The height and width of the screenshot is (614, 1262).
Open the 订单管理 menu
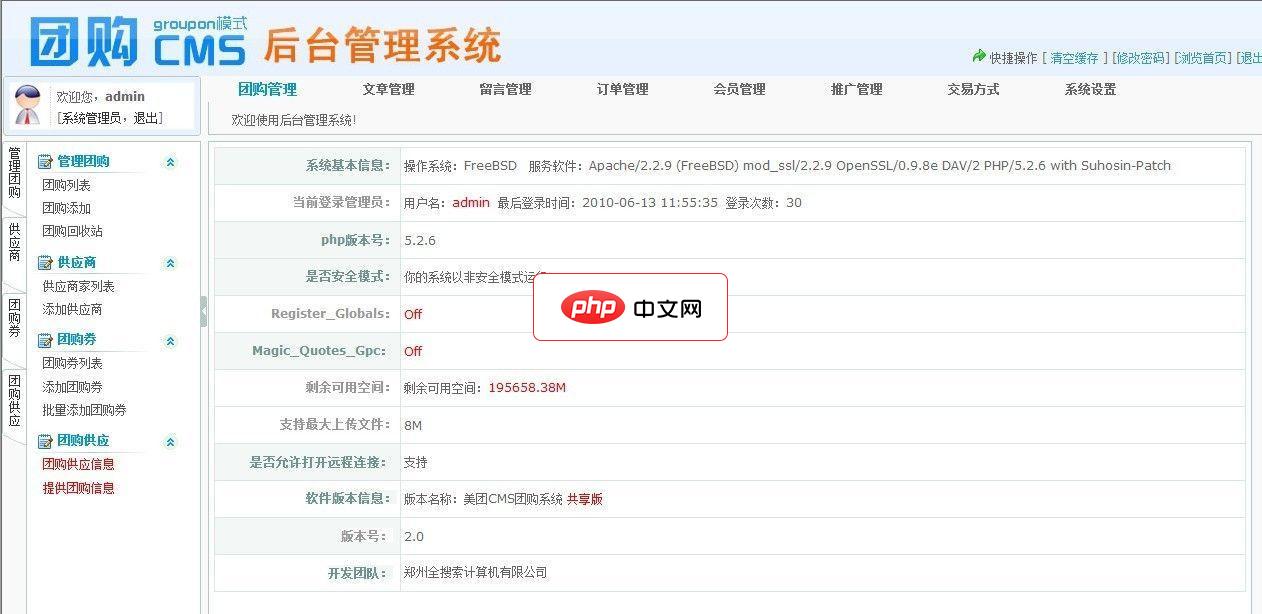[x=621, y=88]
